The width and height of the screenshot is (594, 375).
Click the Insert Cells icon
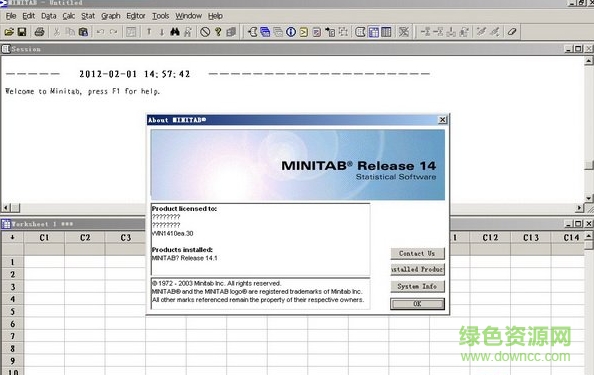click(425, 32)
